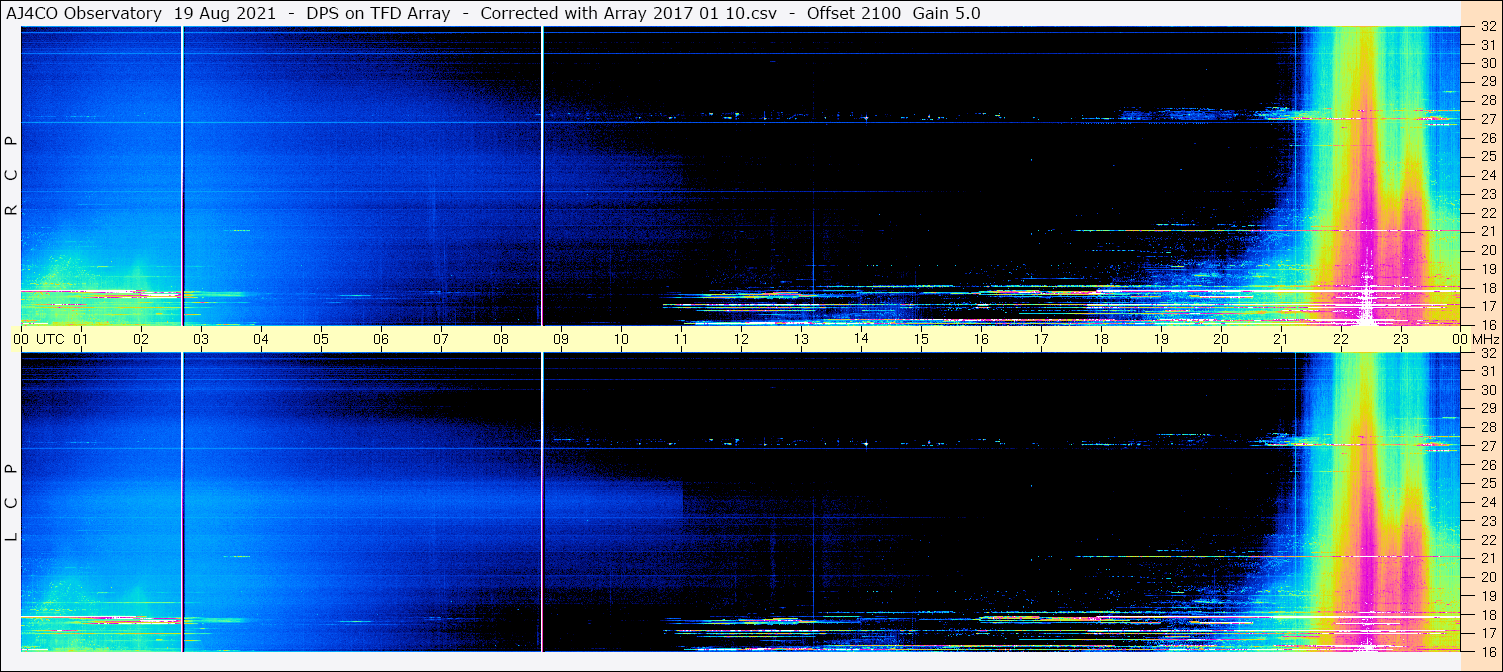Click the 28 MHz label of the LCP panel
The width and height of the screenshot is (1503, 672).
pyautogui.click(x=1487, y=427)
